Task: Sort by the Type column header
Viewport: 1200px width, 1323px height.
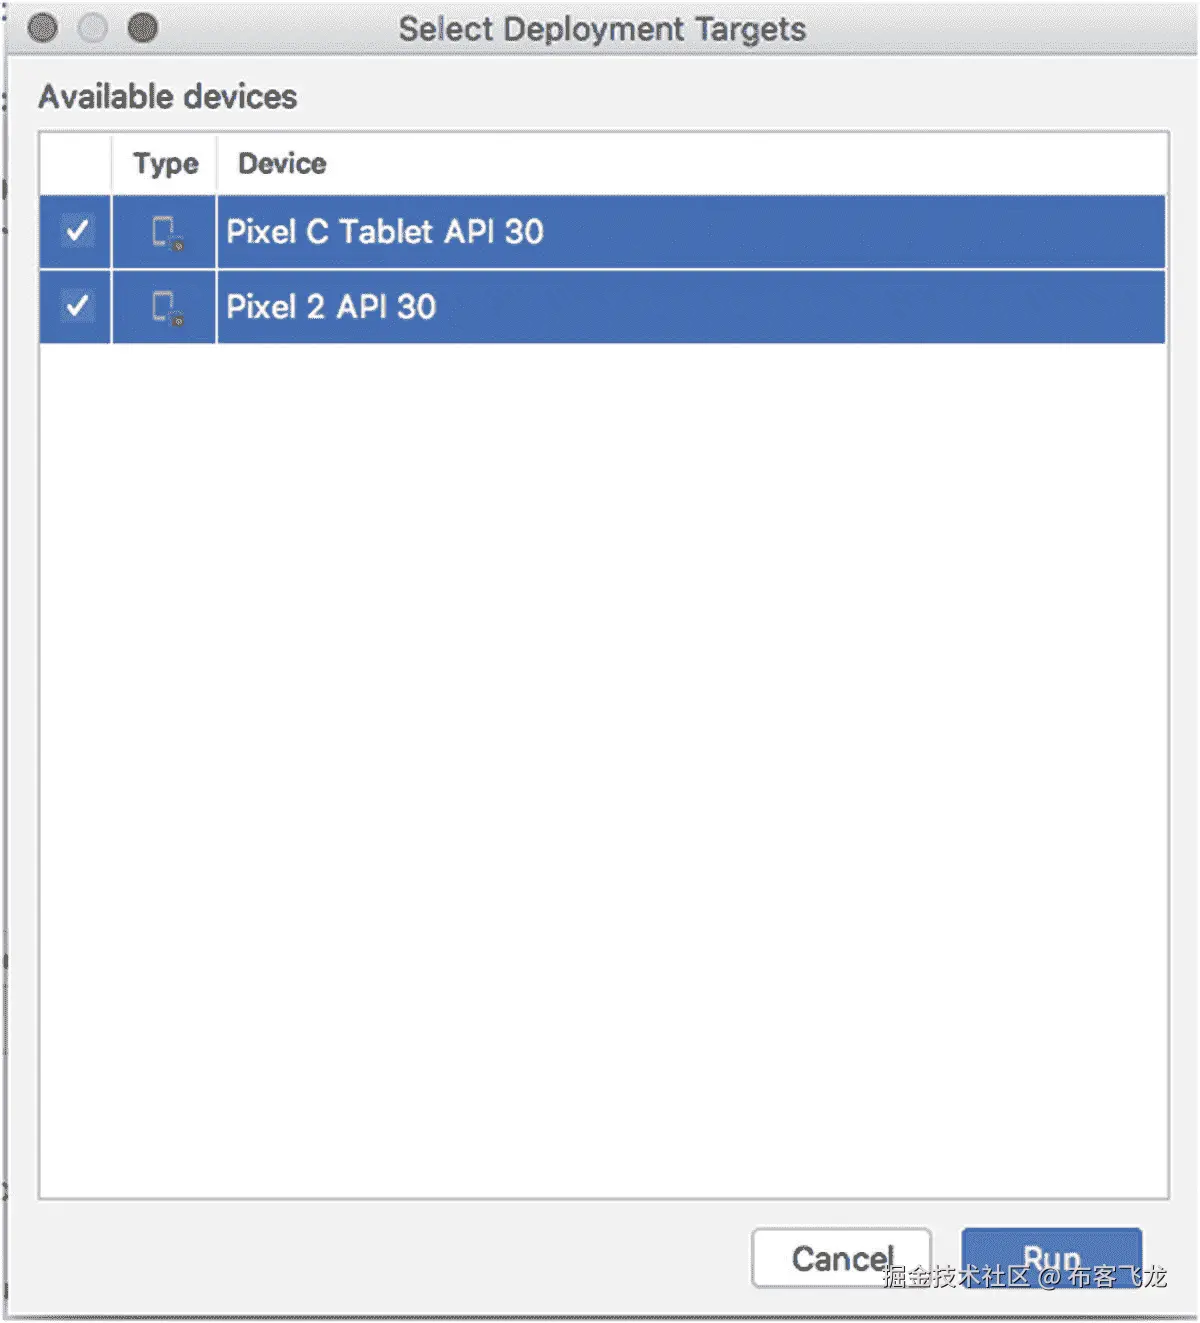Action: pyautogui.click(x=165, y=163)
